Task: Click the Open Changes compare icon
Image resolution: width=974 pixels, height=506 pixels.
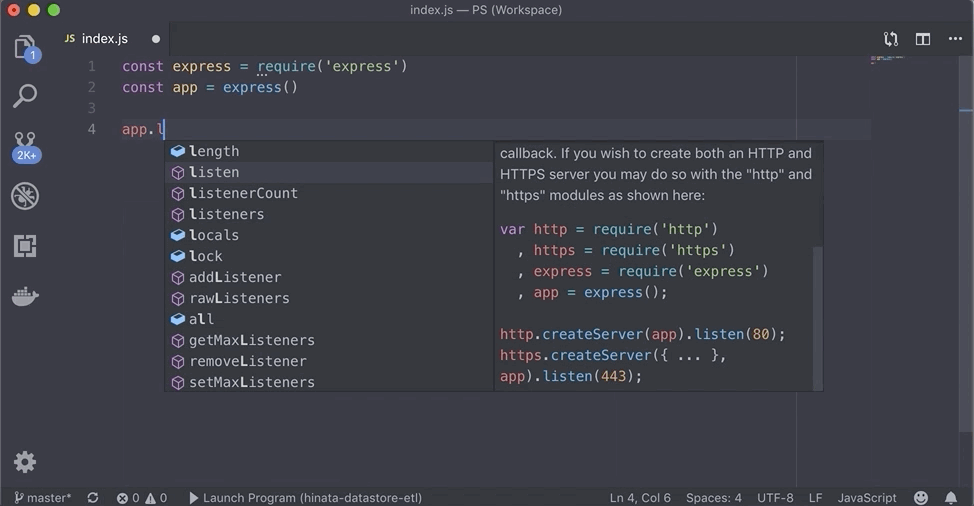Action: (x=891, y=39)
